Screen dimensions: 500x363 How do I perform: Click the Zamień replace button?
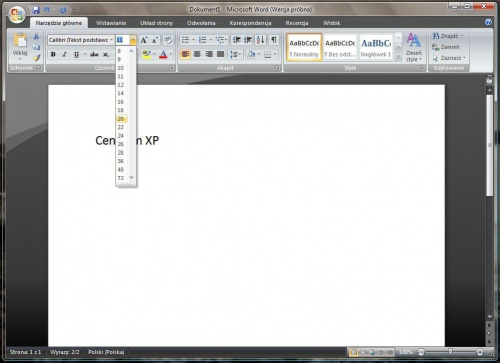pyautogui.click(x=446, y=47)
